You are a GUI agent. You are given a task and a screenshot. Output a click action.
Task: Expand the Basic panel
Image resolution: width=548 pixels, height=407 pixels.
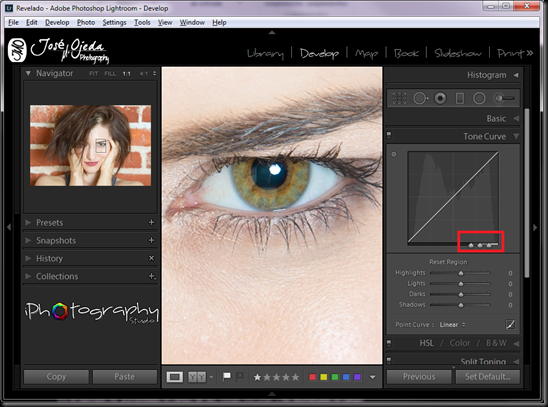516,118
